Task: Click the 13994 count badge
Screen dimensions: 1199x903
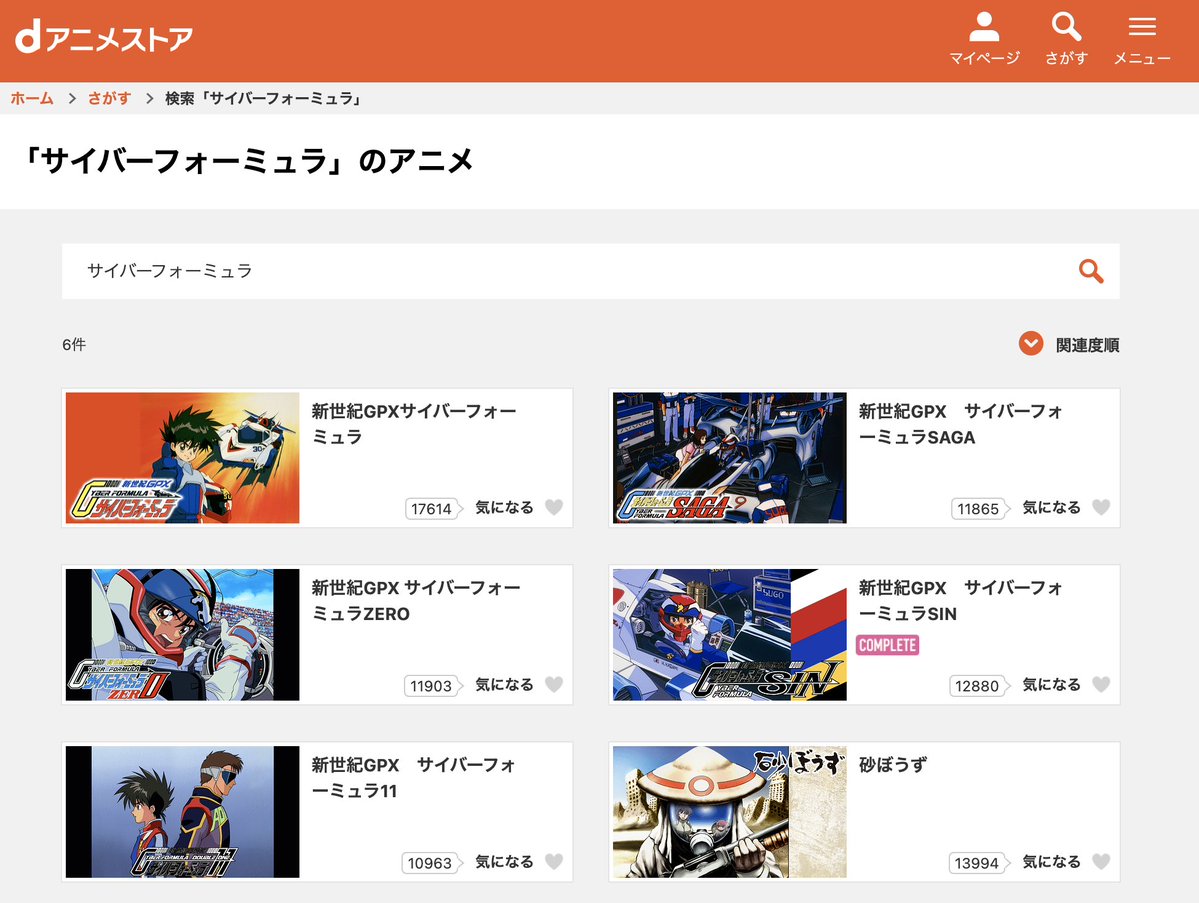Action: [979, 863]
